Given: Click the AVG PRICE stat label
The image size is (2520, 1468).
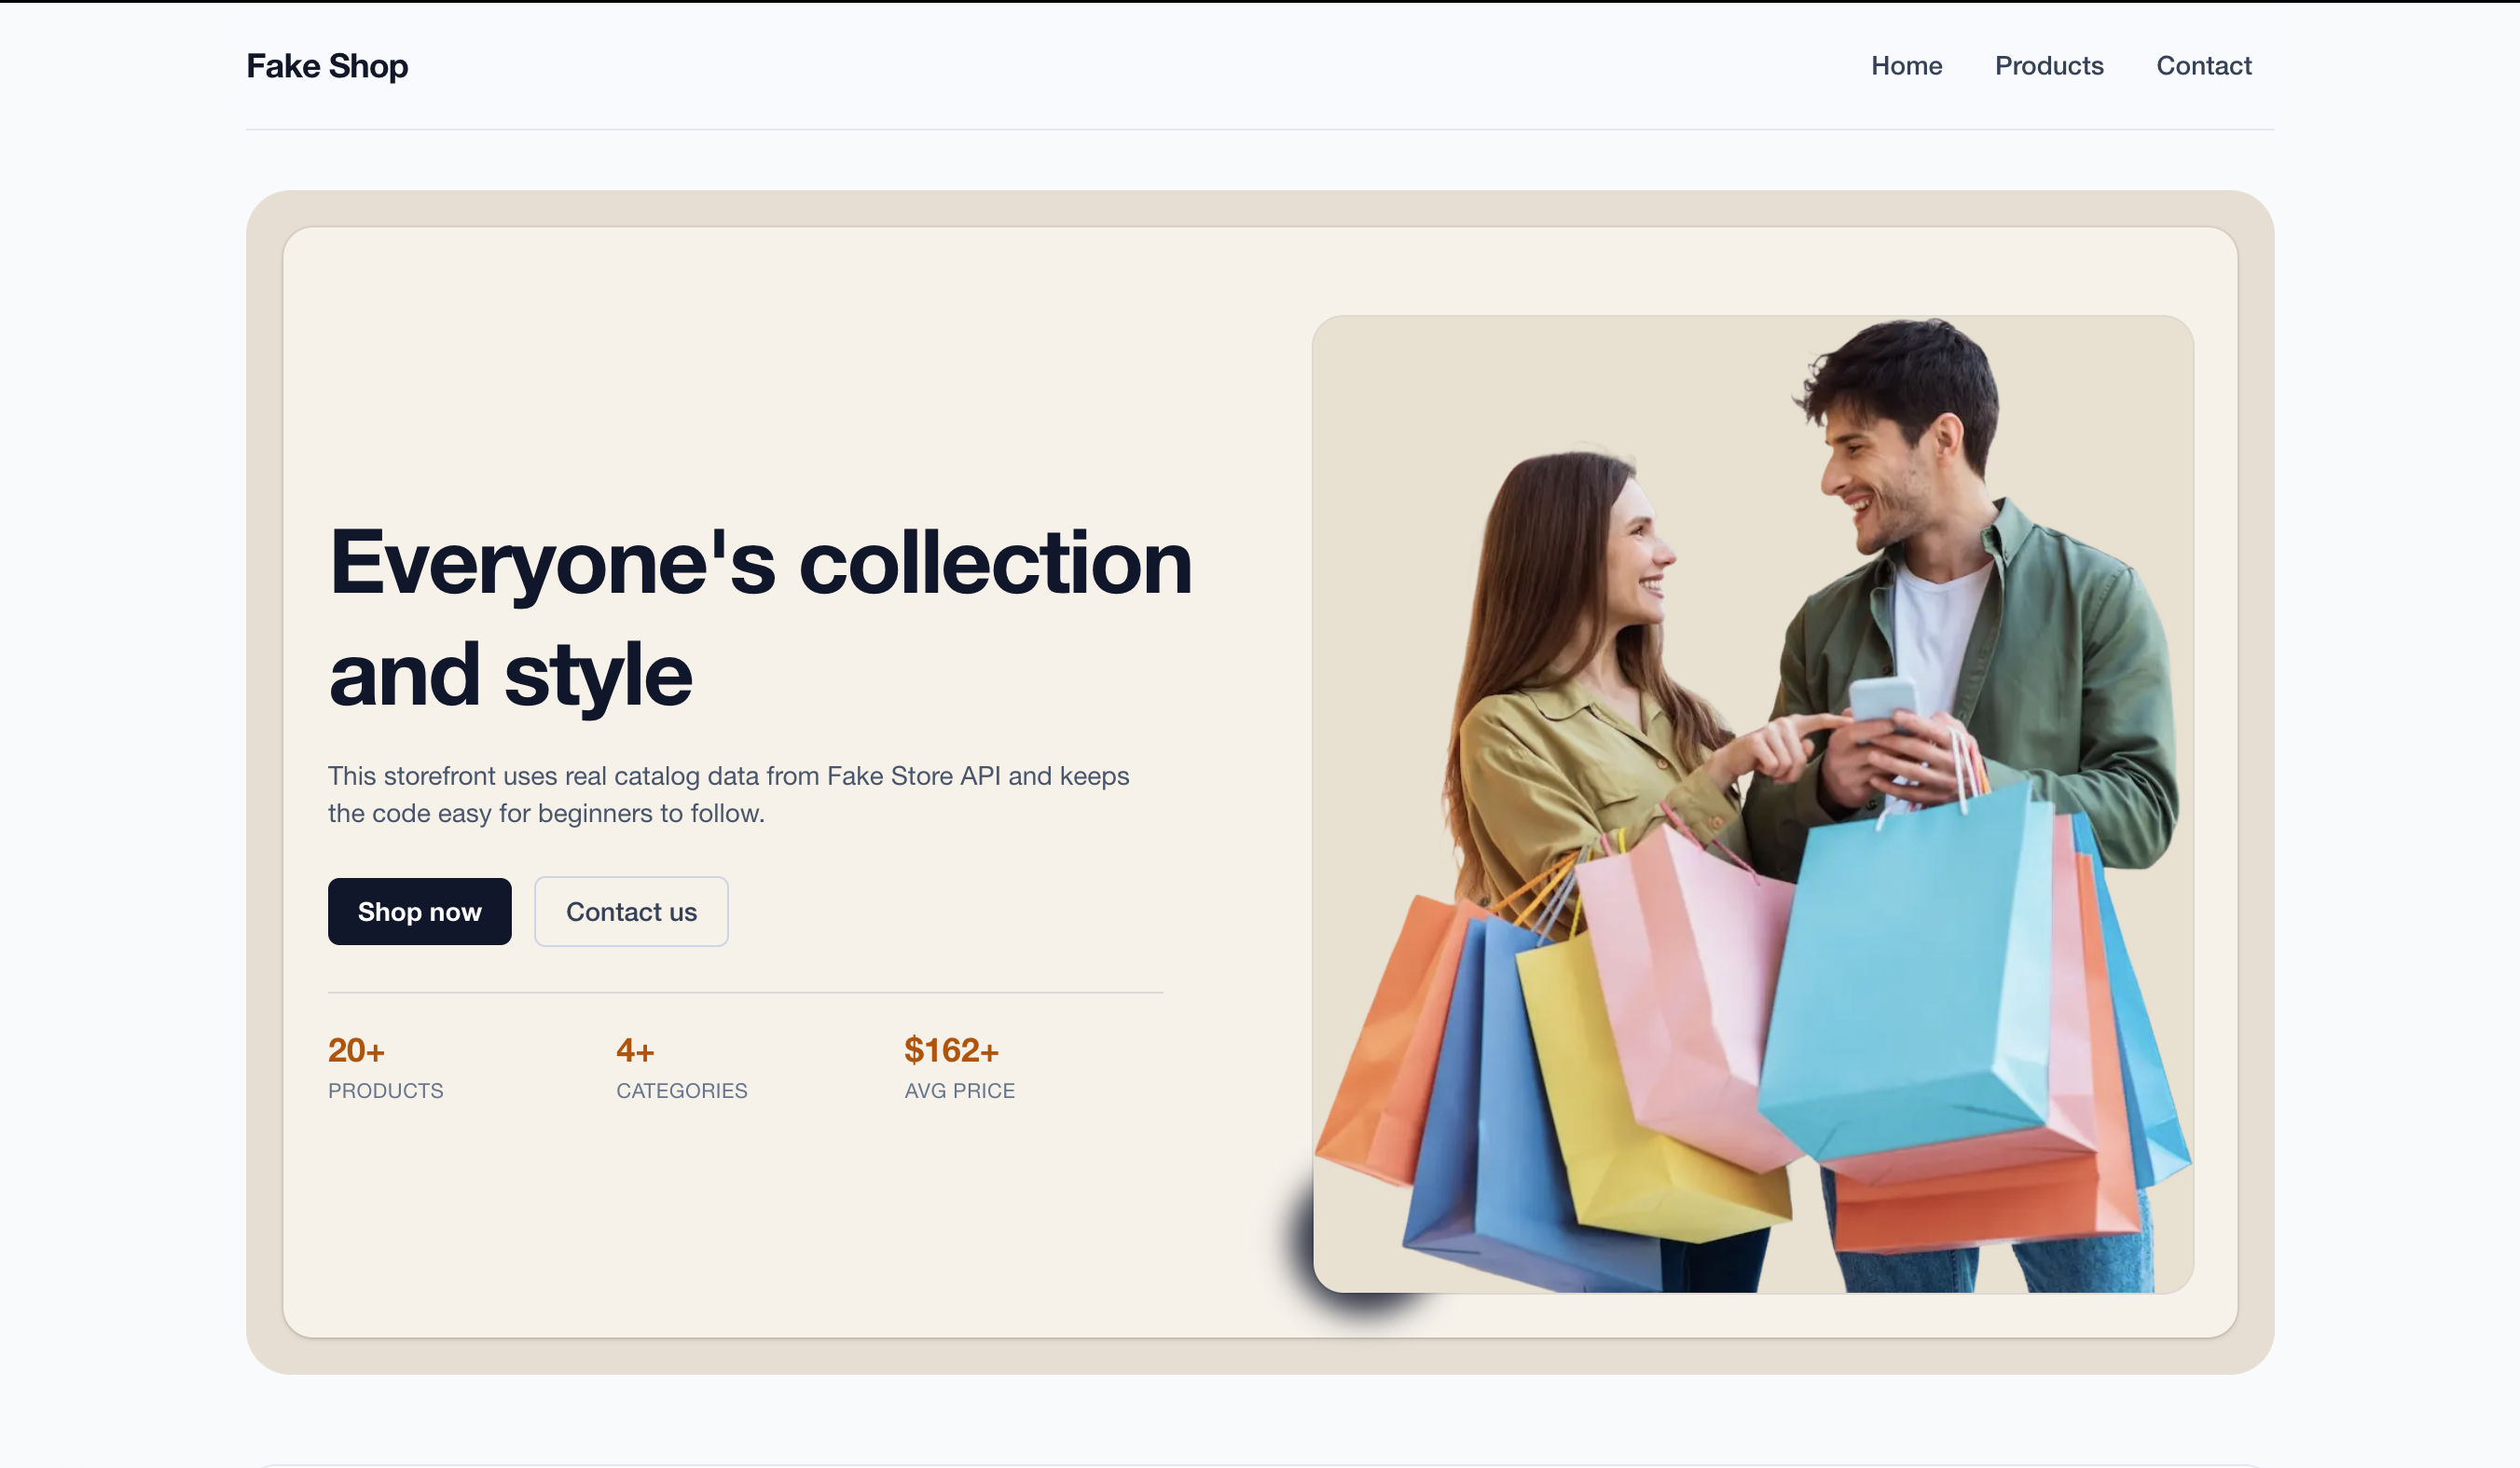Looking at the screenshot, I should click(x=959, y=1090).
